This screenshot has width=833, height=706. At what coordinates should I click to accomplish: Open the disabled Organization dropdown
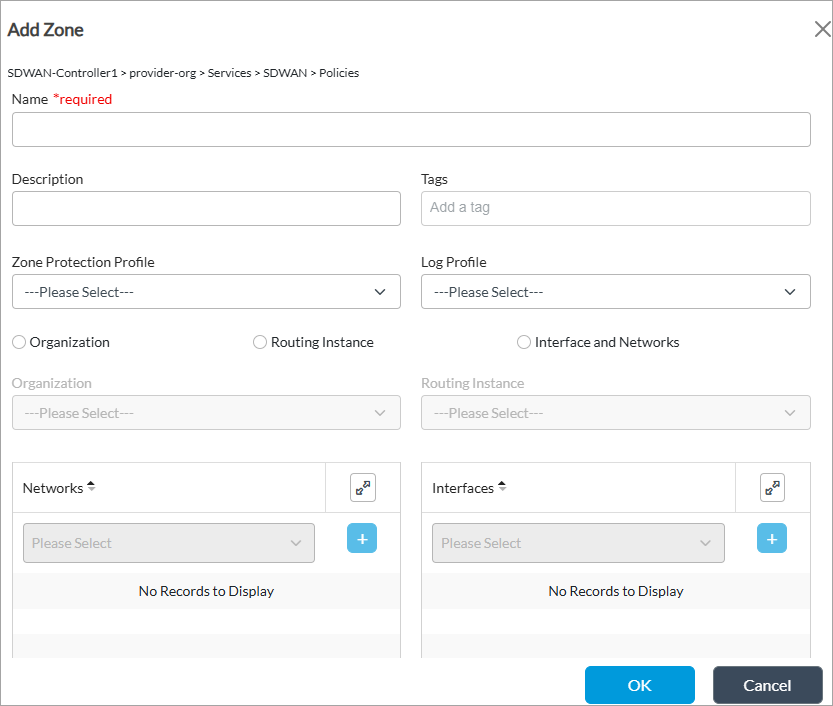click(206, 413)
